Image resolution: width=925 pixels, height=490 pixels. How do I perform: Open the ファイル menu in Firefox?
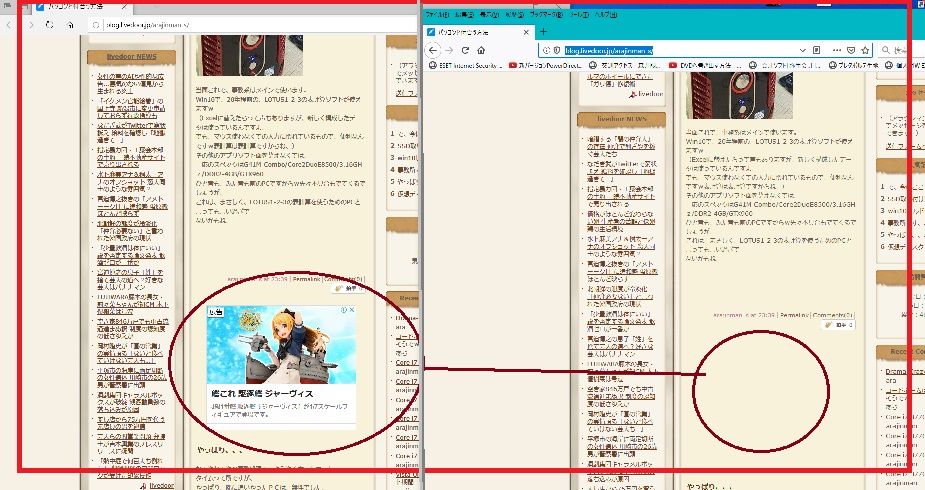437,14
